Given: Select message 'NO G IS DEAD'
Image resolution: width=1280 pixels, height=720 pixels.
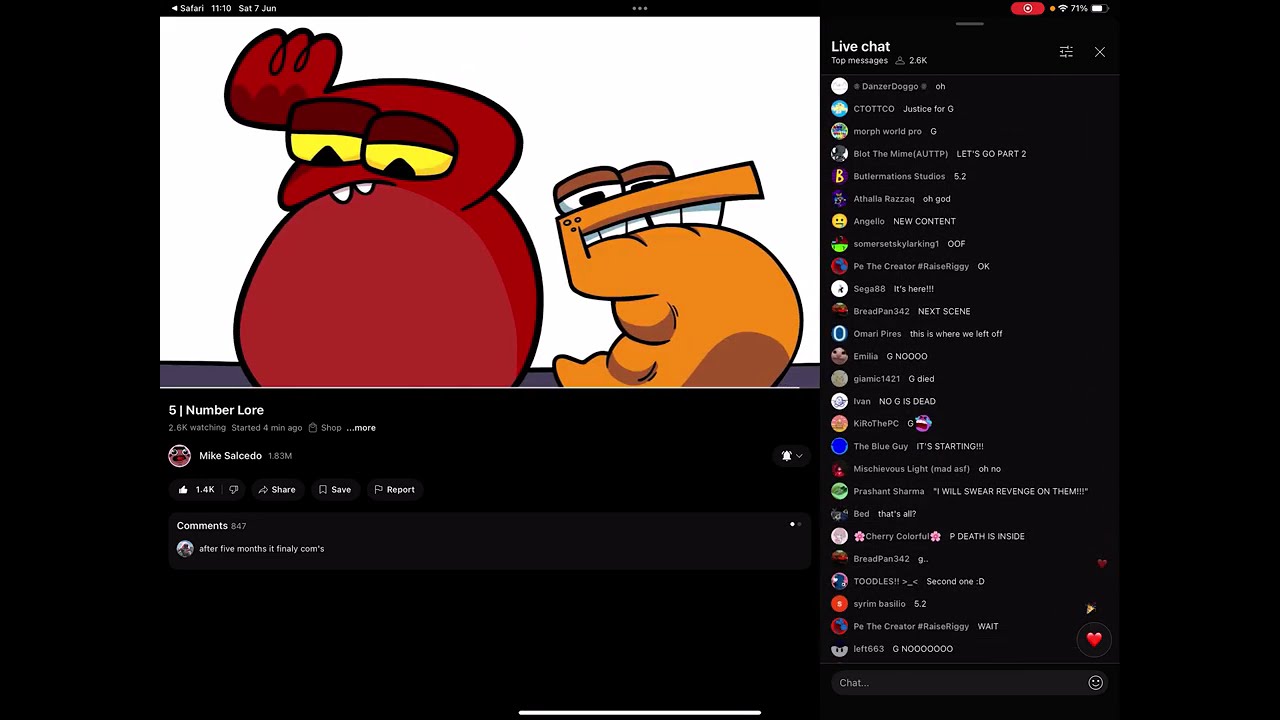Looking at the screenshot, I should (907, 401).
